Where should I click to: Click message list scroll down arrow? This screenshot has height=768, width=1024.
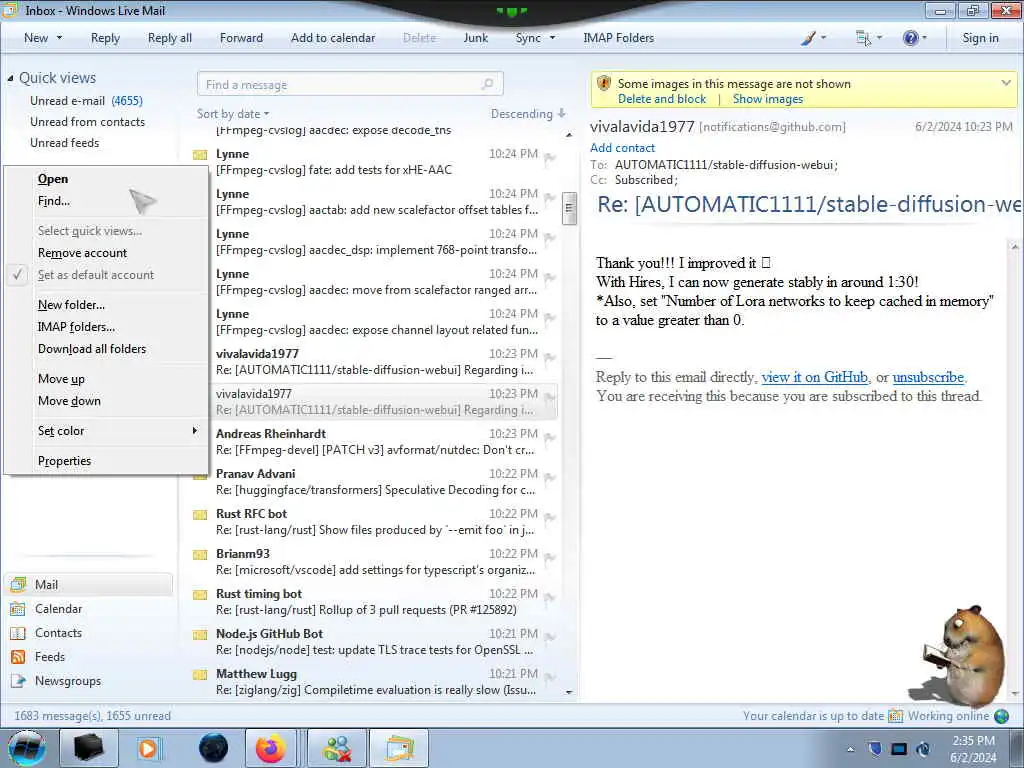click(x=569, y=692)
